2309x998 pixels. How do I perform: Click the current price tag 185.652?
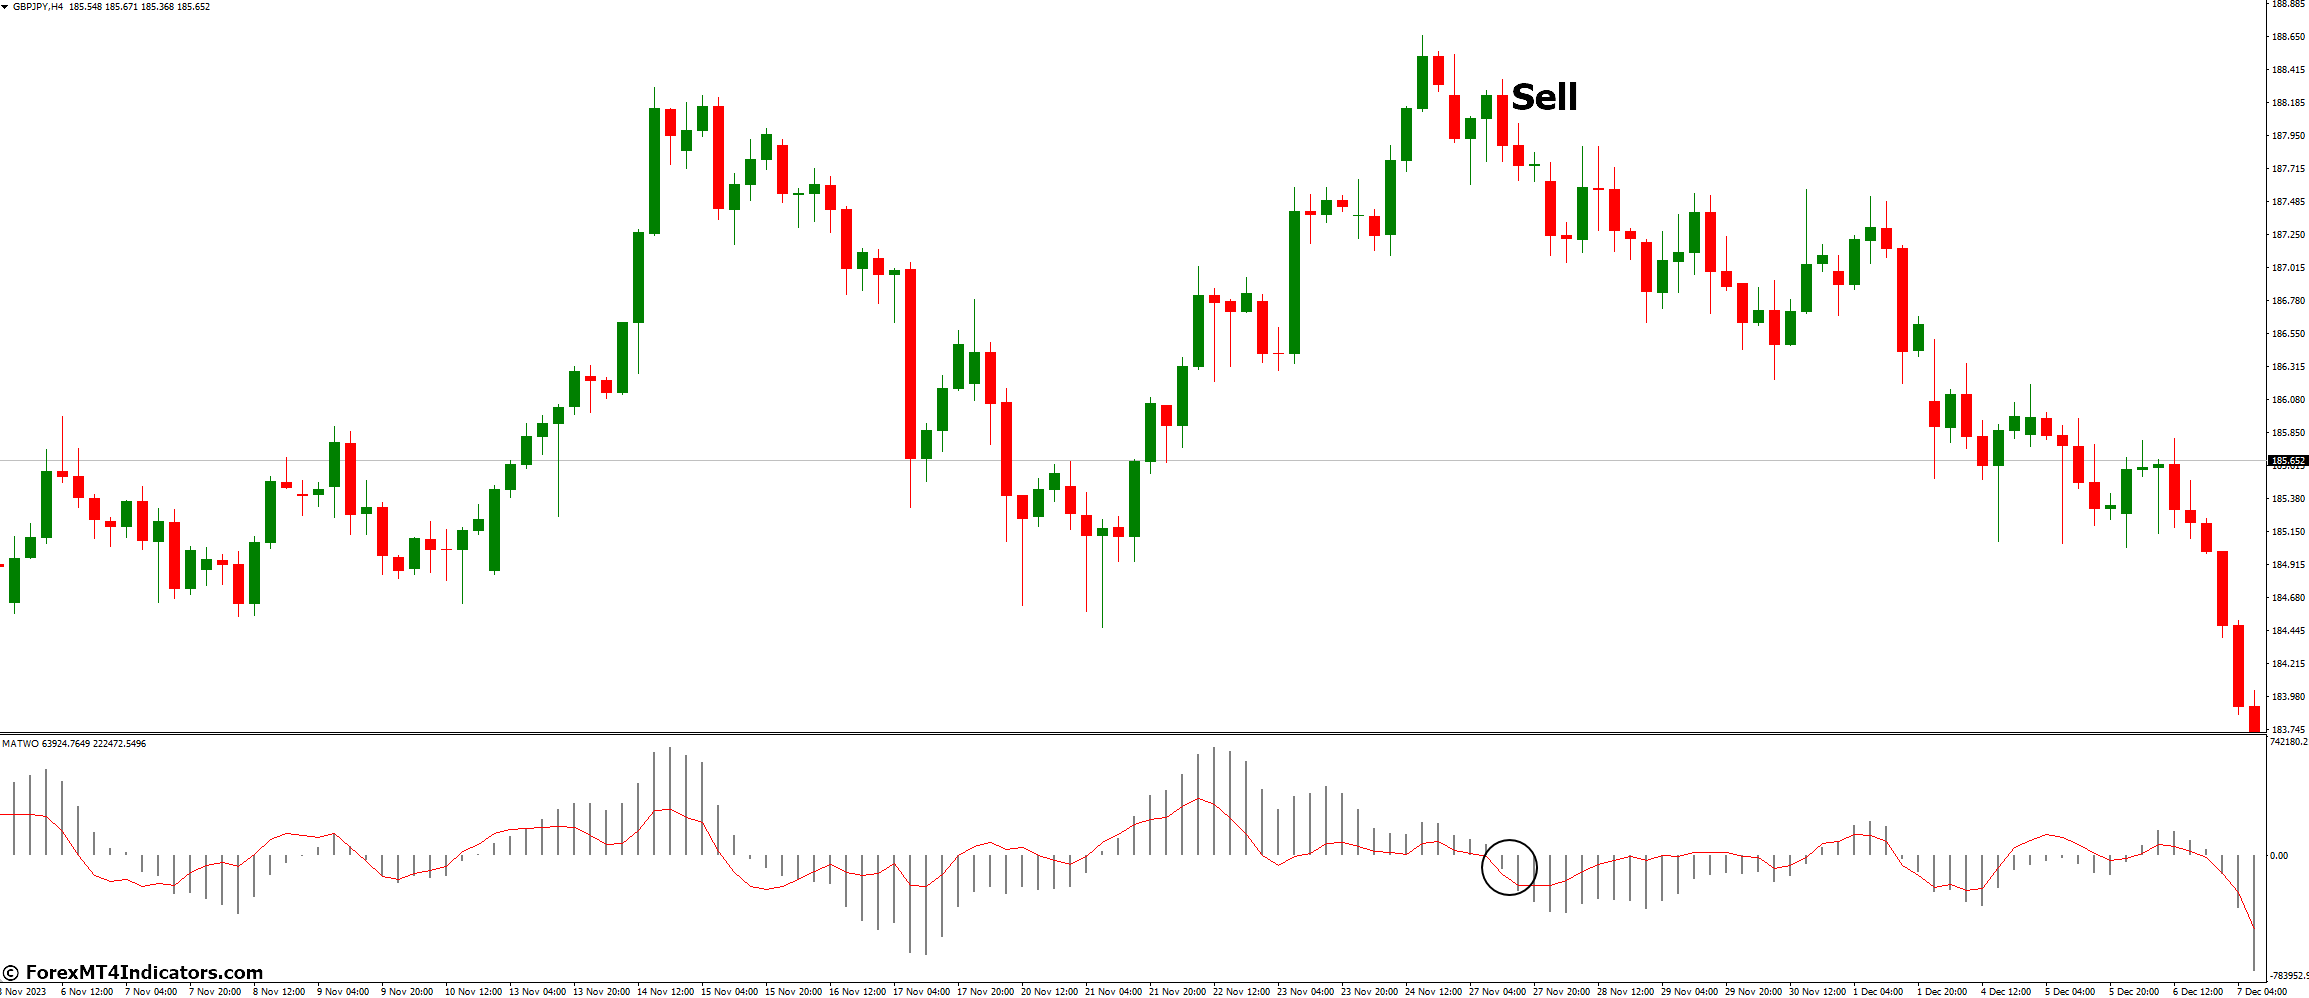coord(2288,461)
